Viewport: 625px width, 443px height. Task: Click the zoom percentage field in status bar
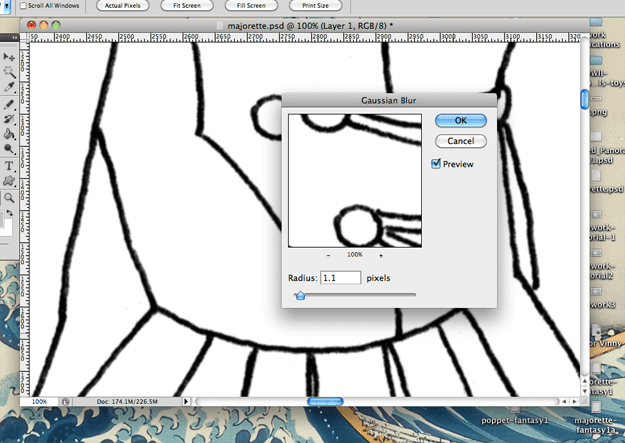click(x=39, y=402)
